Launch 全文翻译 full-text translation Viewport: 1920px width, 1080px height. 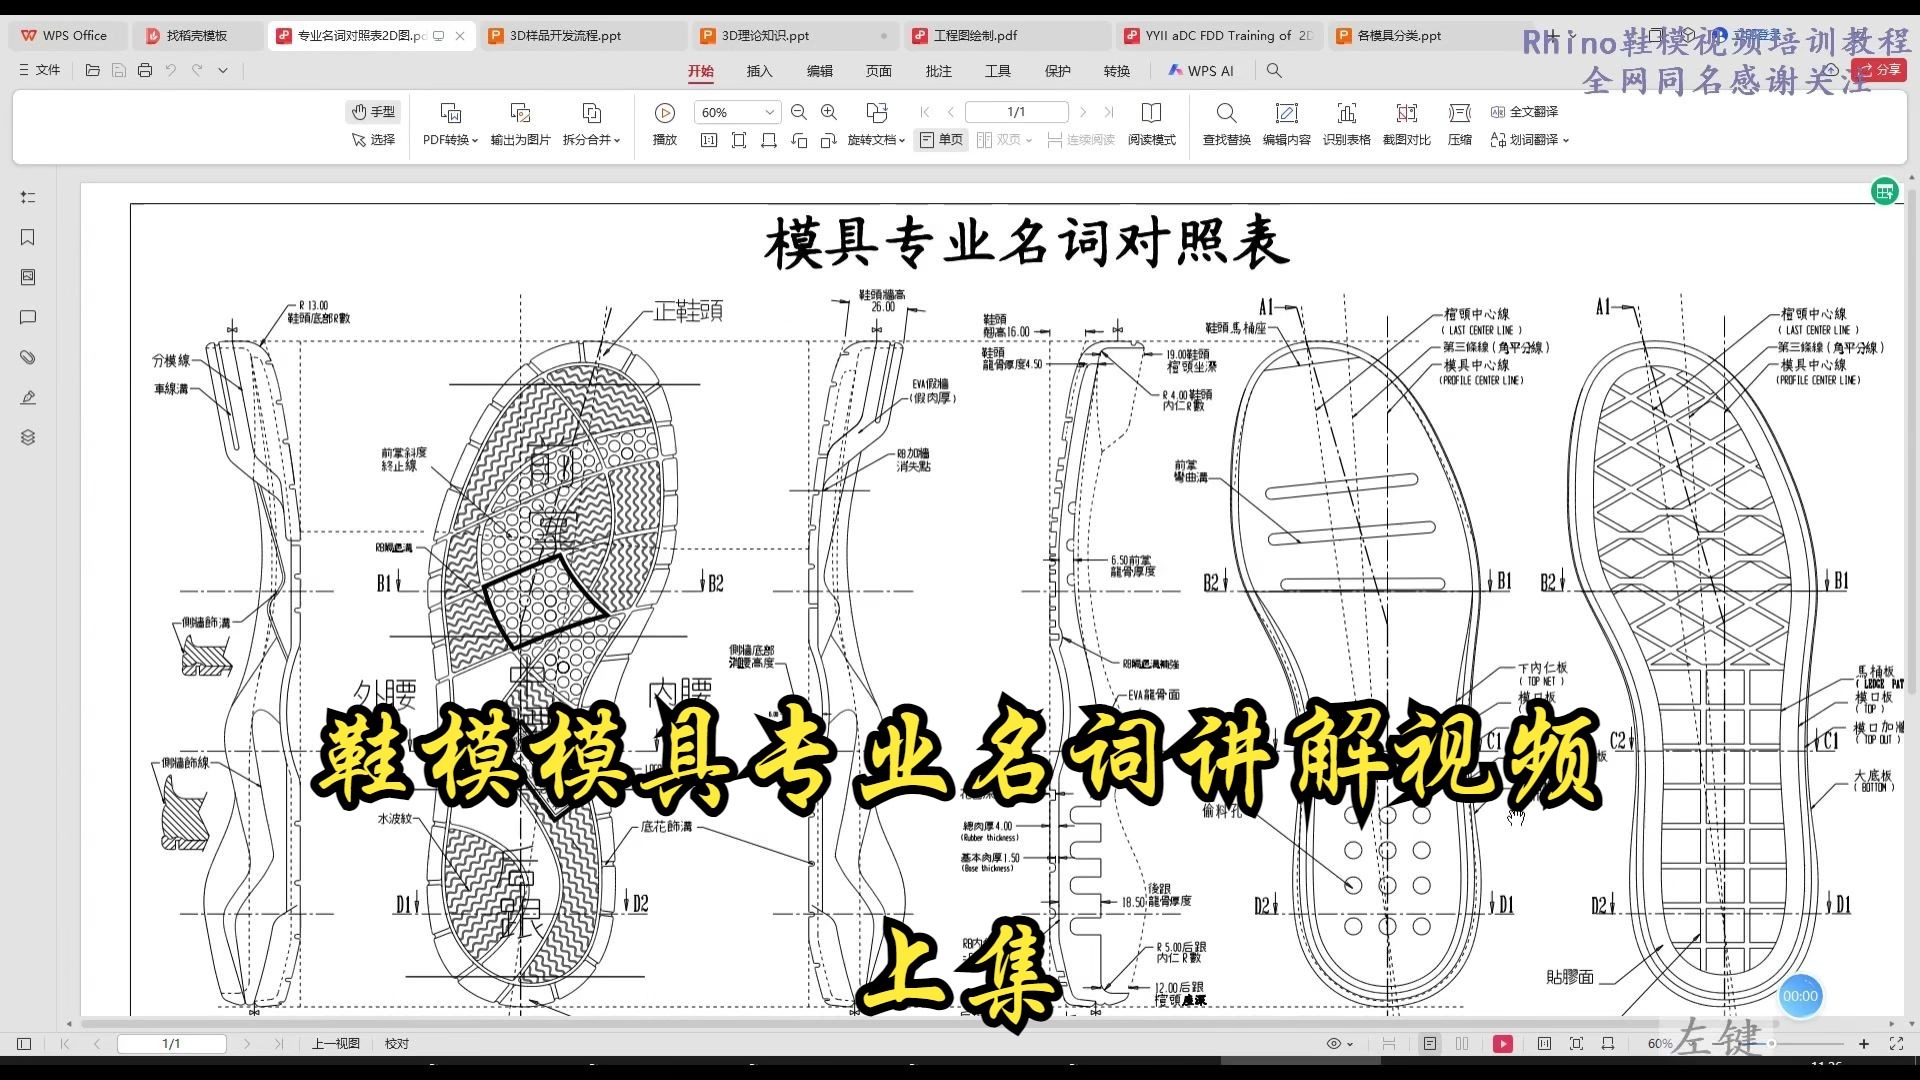(1523, 112)
